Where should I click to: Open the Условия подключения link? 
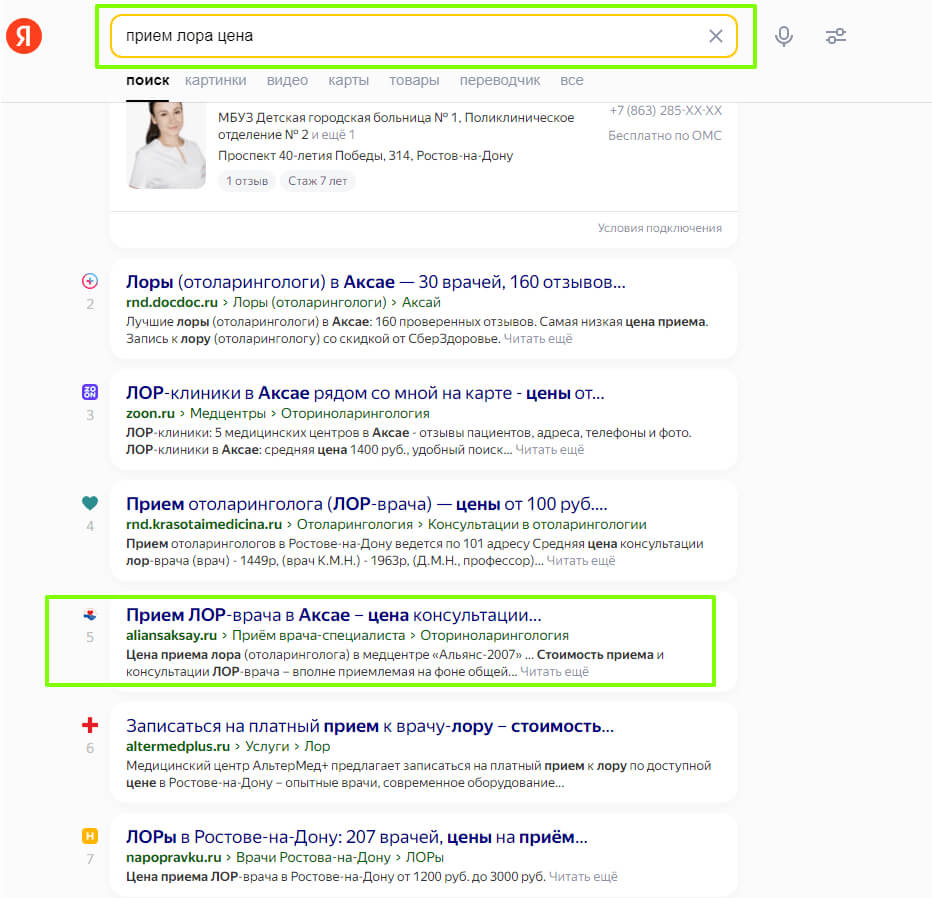(x=659, y=228)
